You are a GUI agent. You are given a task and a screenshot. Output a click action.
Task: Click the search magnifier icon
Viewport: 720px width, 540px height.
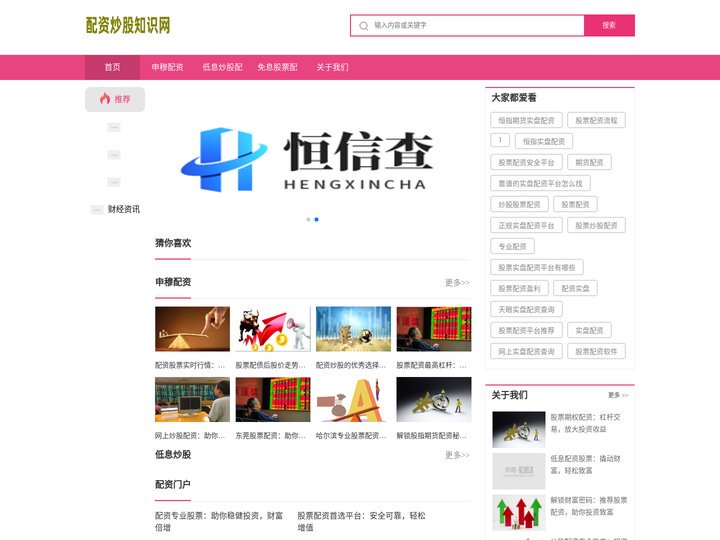363,26
